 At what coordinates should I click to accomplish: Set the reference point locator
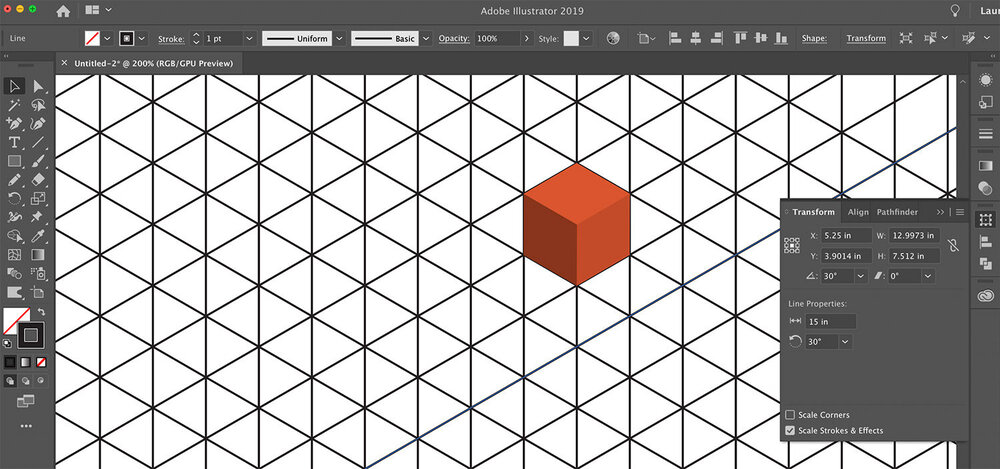pyautogui.click(x=792, y=245)
